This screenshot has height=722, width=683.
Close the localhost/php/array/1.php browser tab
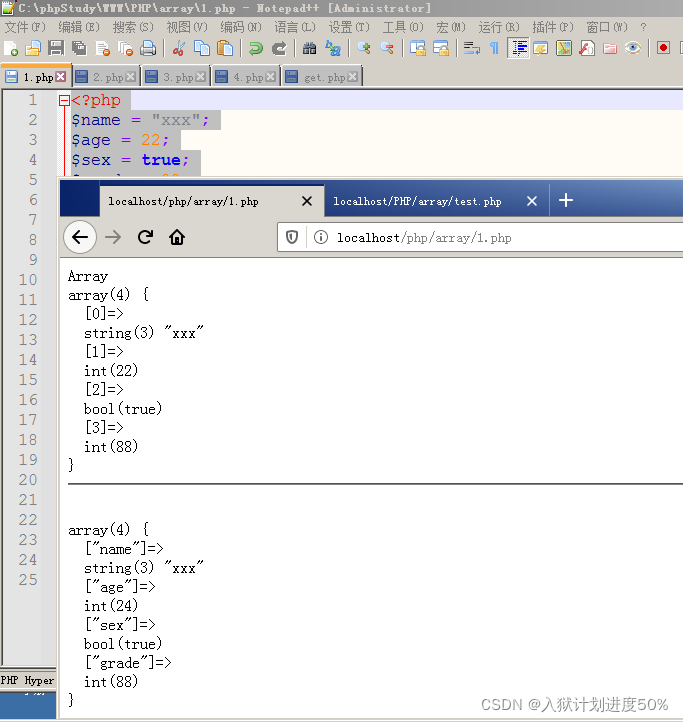pos(307,201)
